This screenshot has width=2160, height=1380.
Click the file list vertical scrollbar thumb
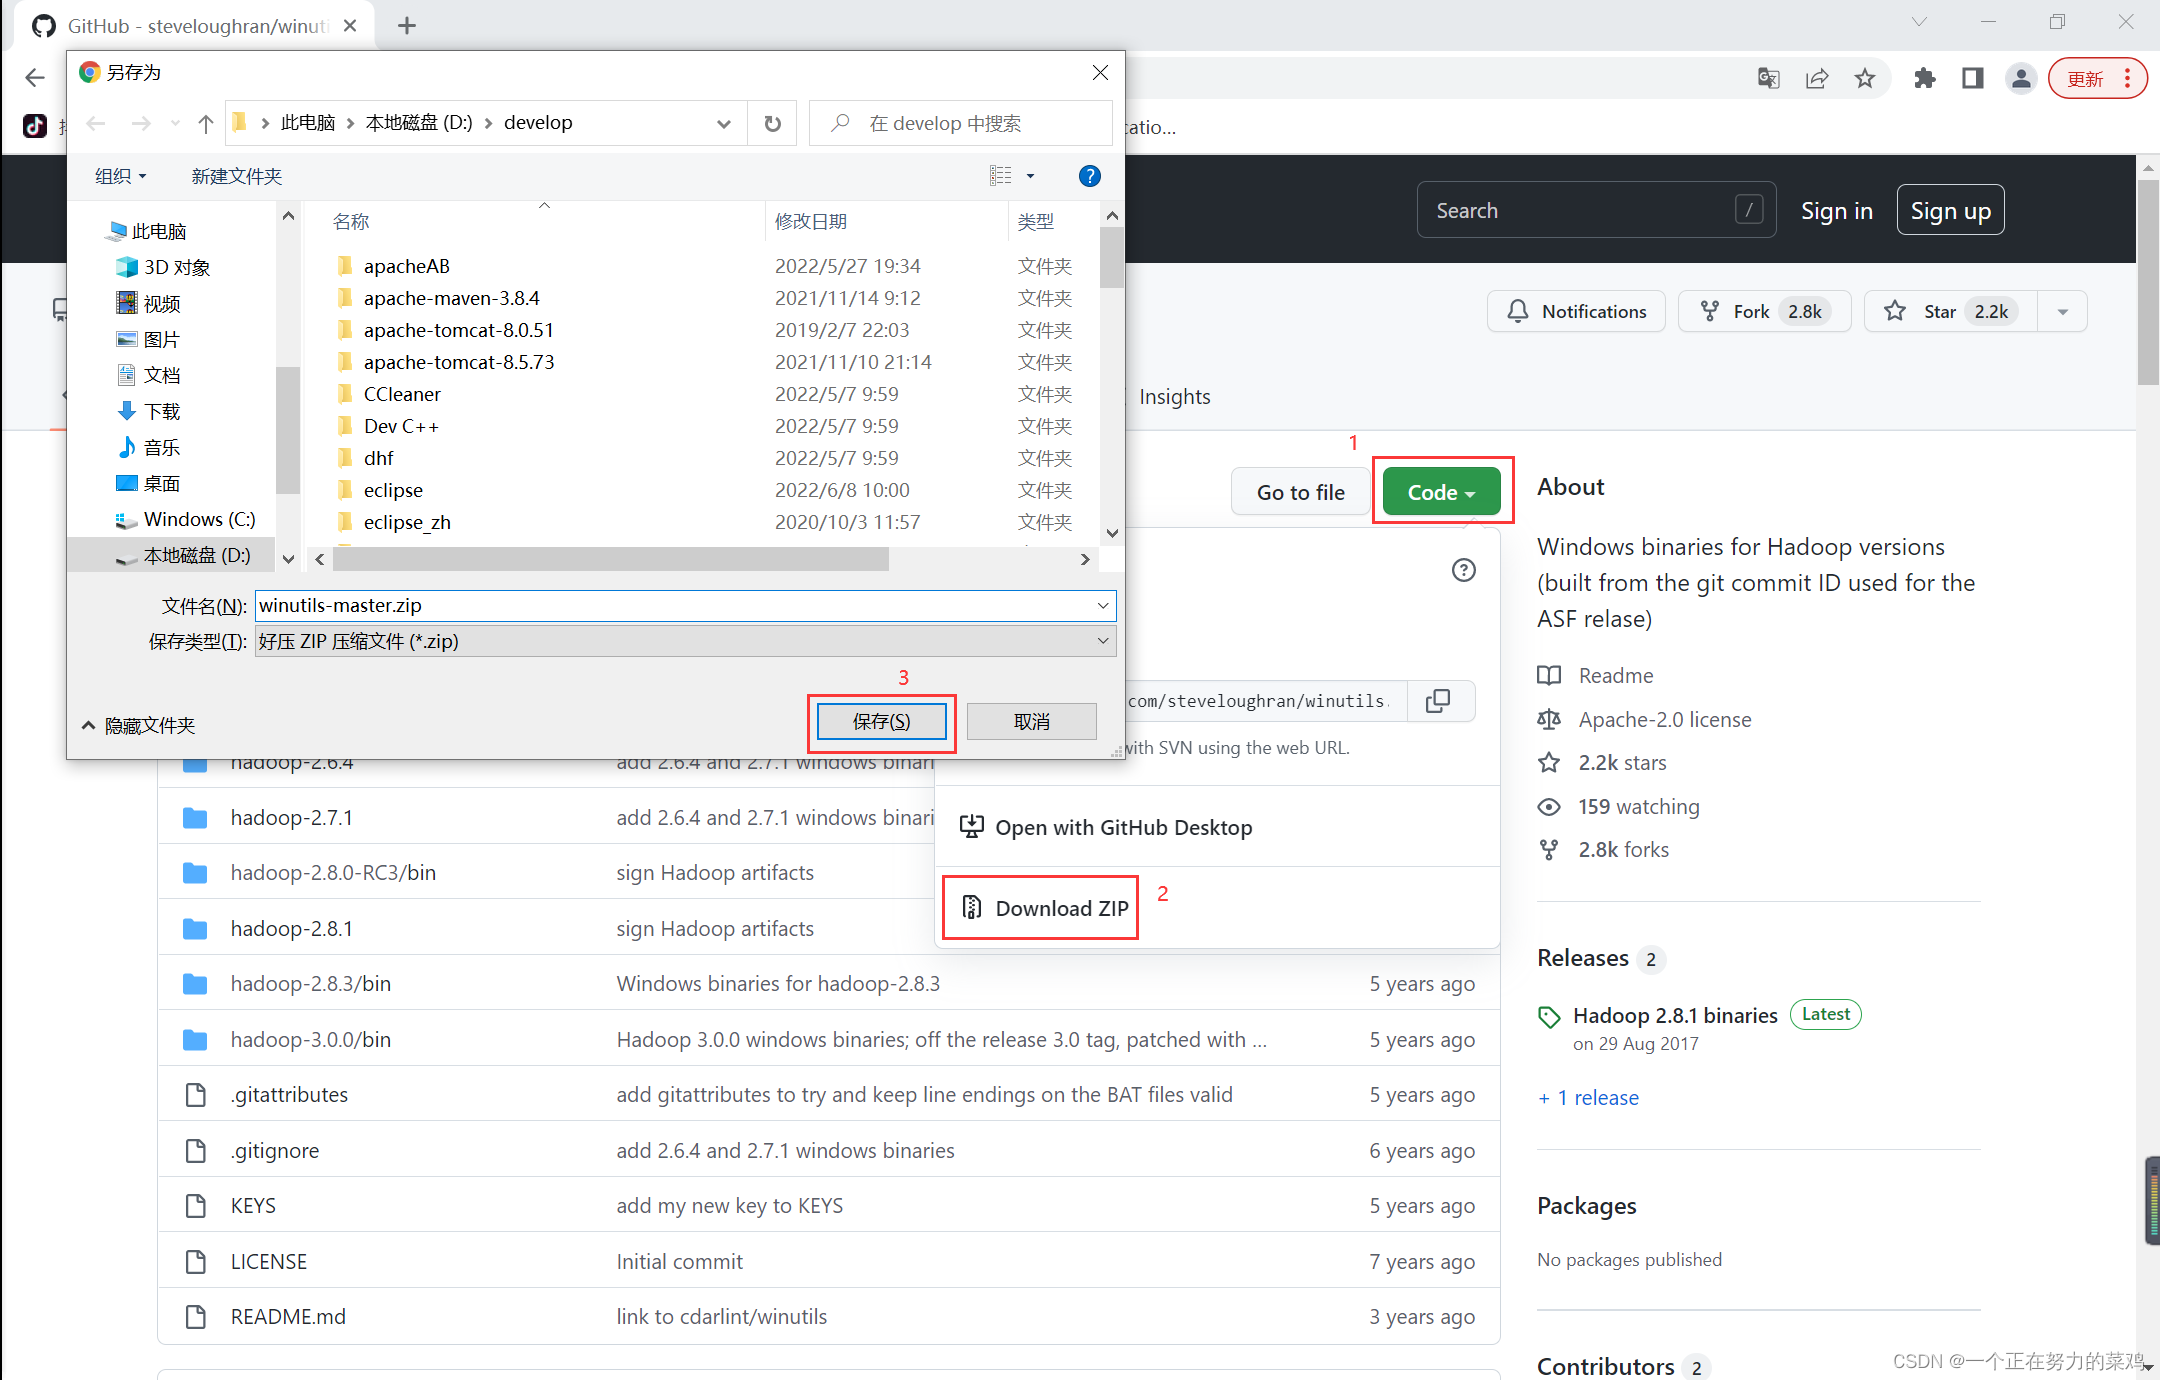pyautogui.click(x=1111, y=258)
